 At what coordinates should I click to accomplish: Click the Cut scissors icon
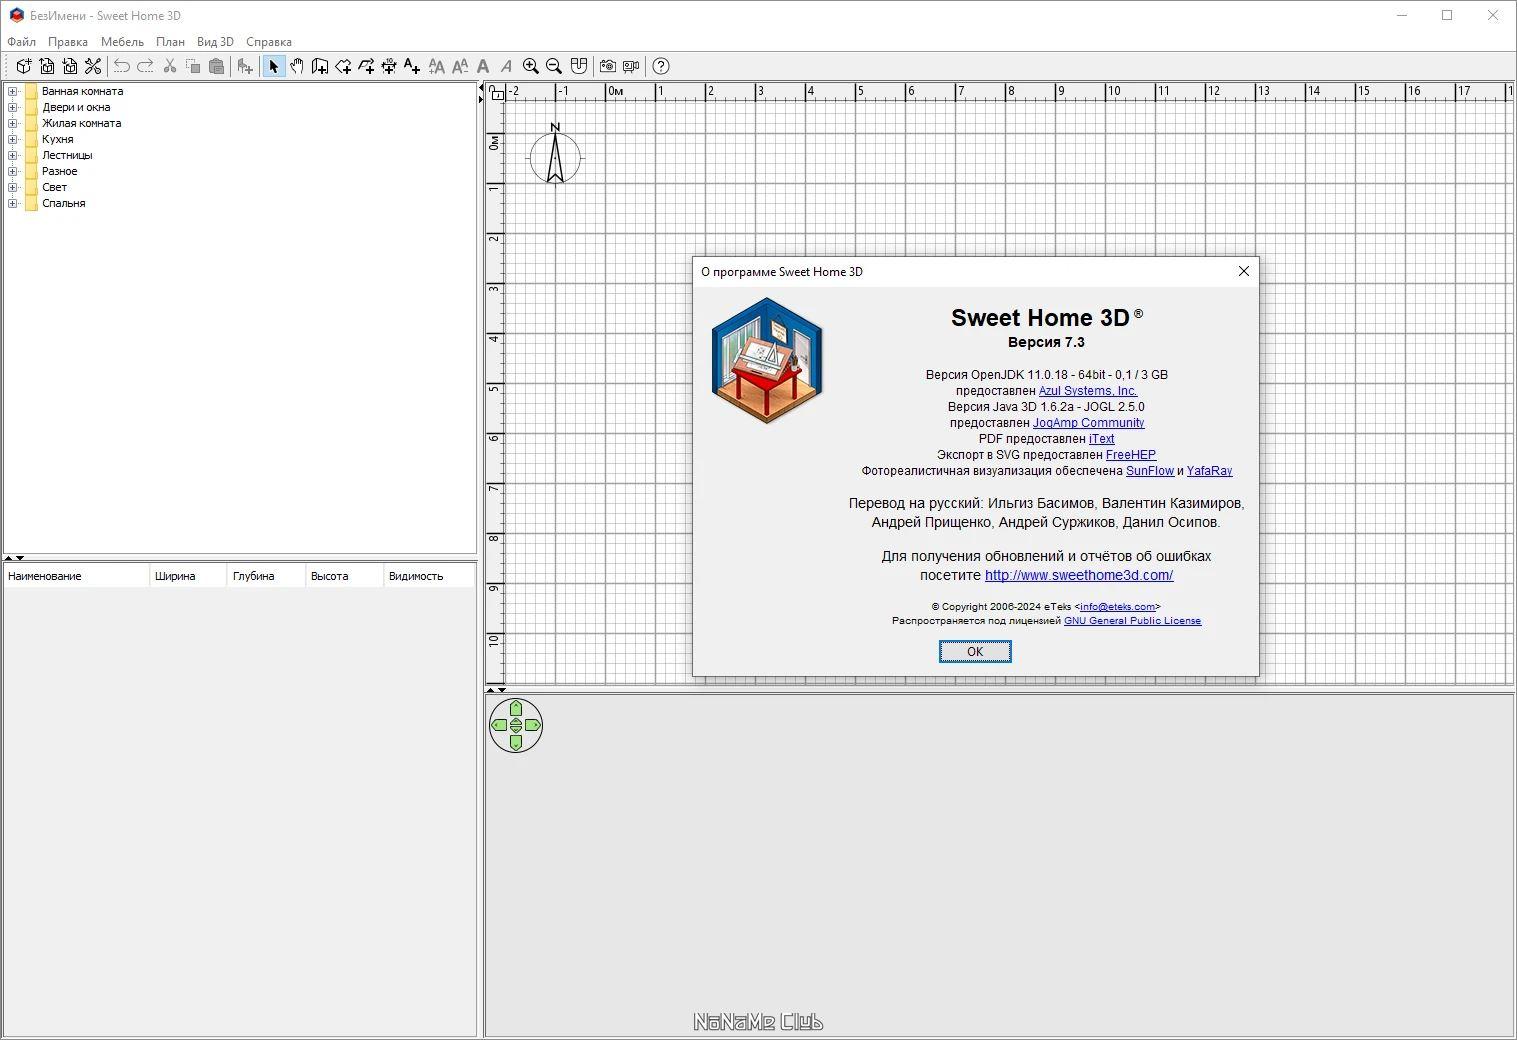click(x=170, y=66)
